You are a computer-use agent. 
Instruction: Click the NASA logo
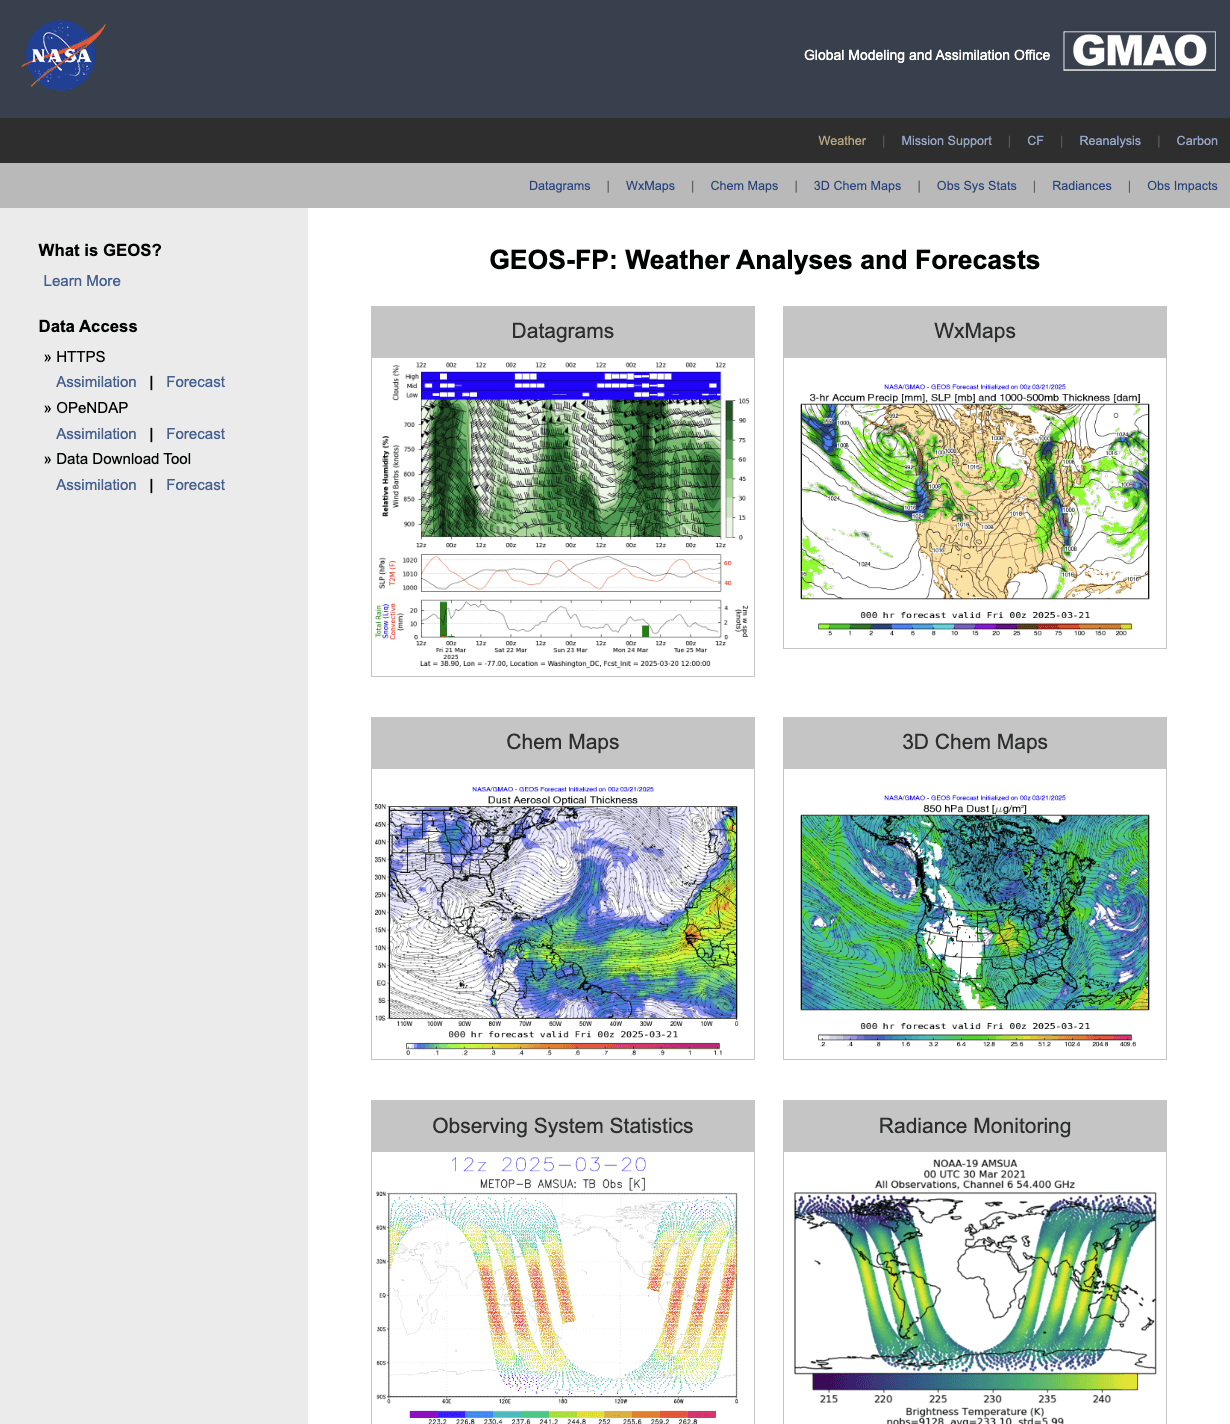pos(63,57)
